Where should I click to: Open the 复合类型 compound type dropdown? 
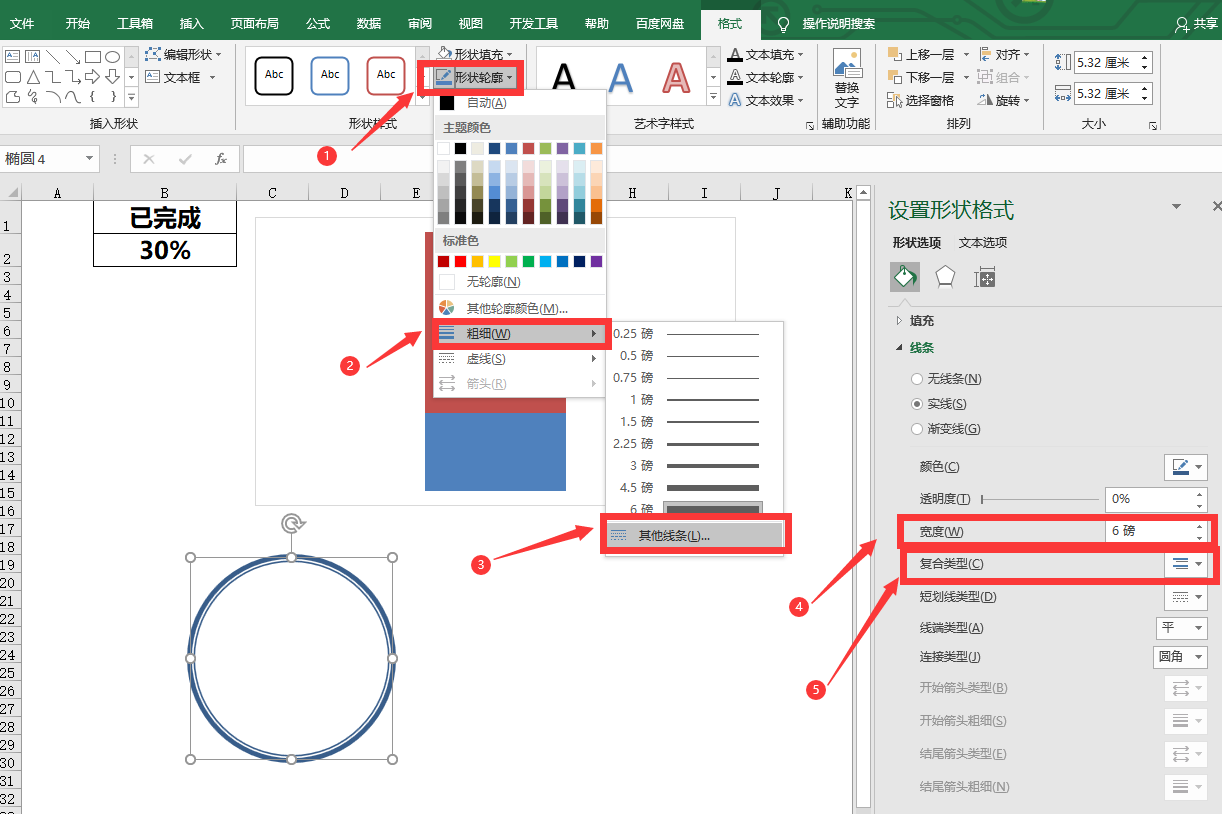(1186, 564)
